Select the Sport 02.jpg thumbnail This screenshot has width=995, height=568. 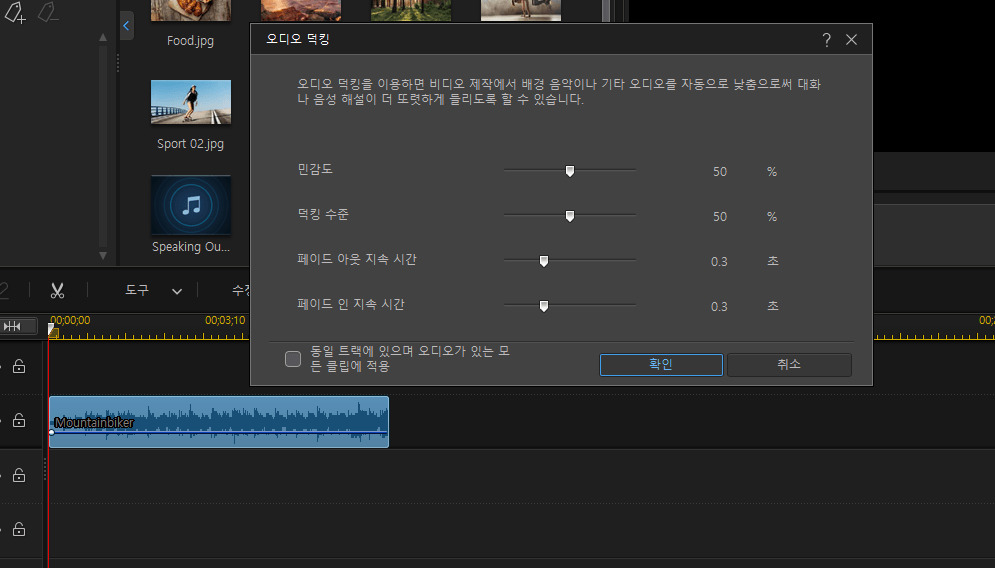point(190,102)
